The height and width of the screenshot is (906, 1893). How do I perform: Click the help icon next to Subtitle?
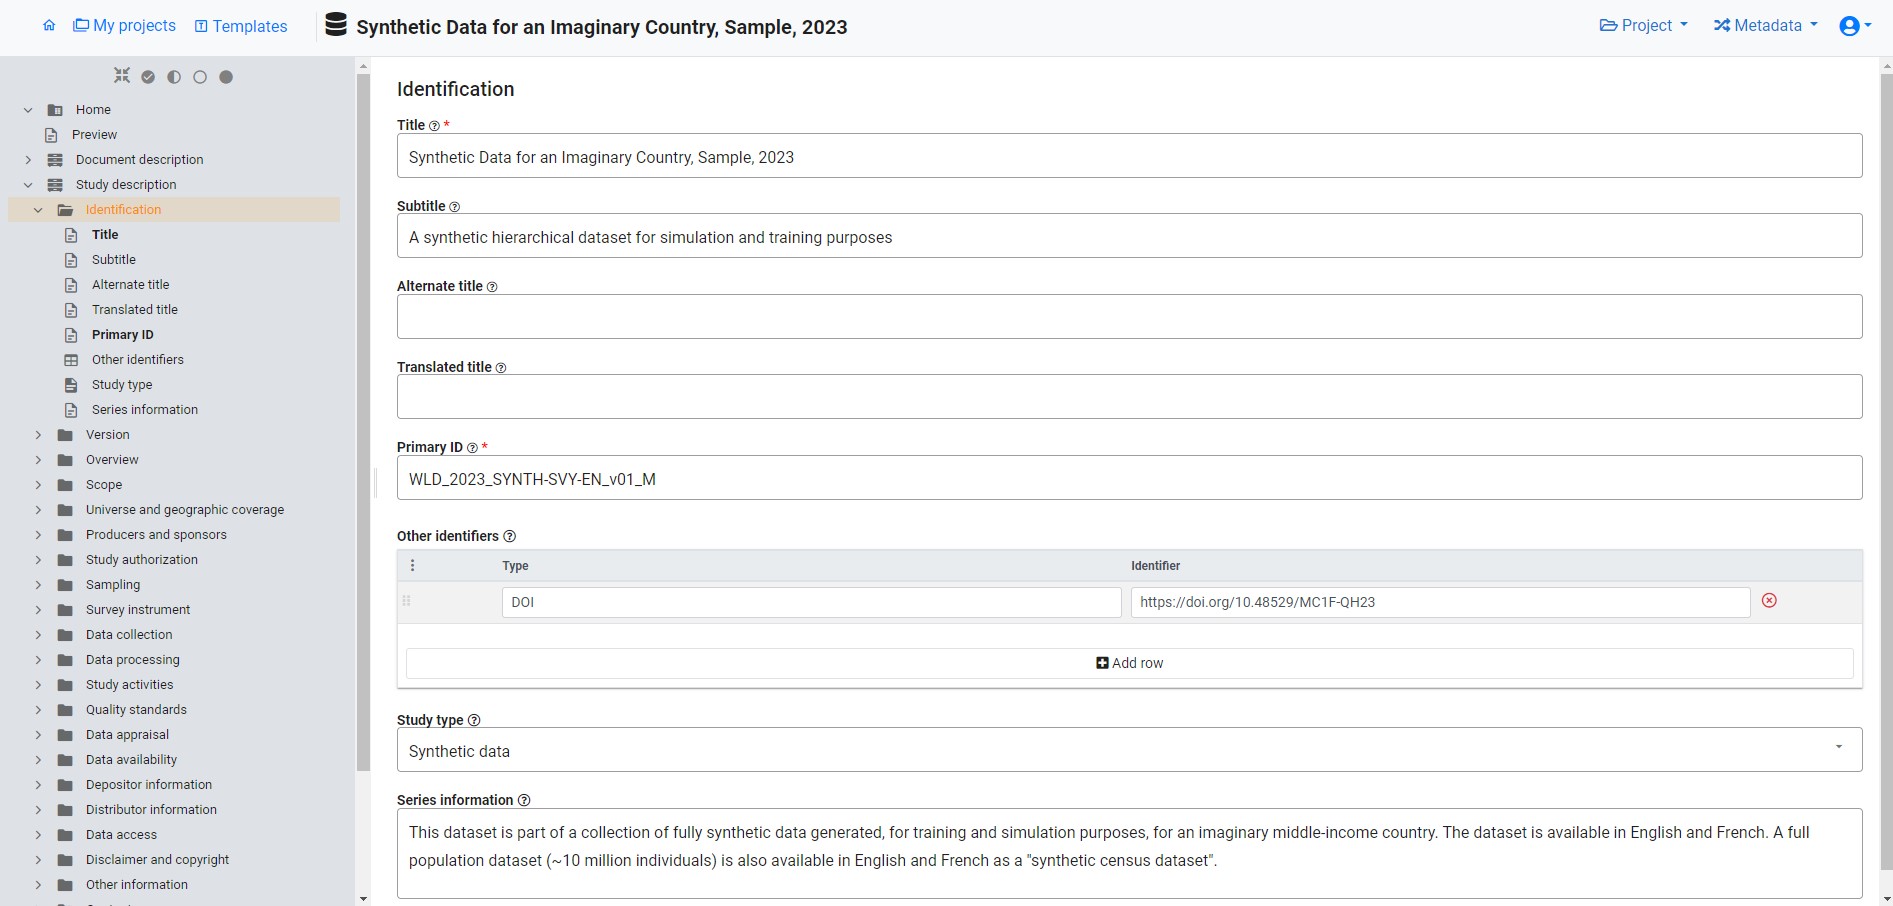point(454,207)
